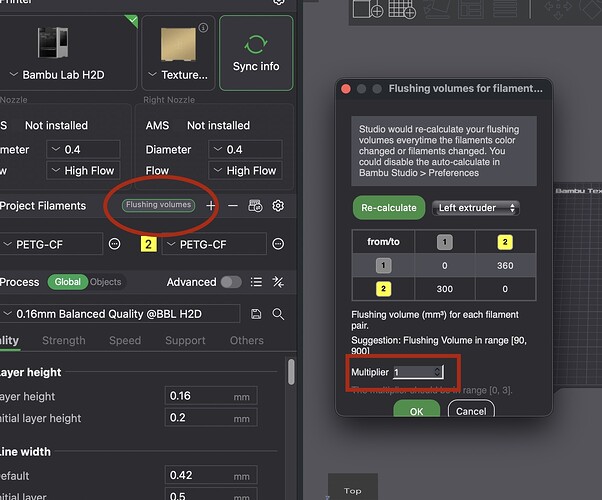This screenshot has width=602, height=500.
Task: Click yellow filament 2 swatch in row label
Action: coord(383,289)
